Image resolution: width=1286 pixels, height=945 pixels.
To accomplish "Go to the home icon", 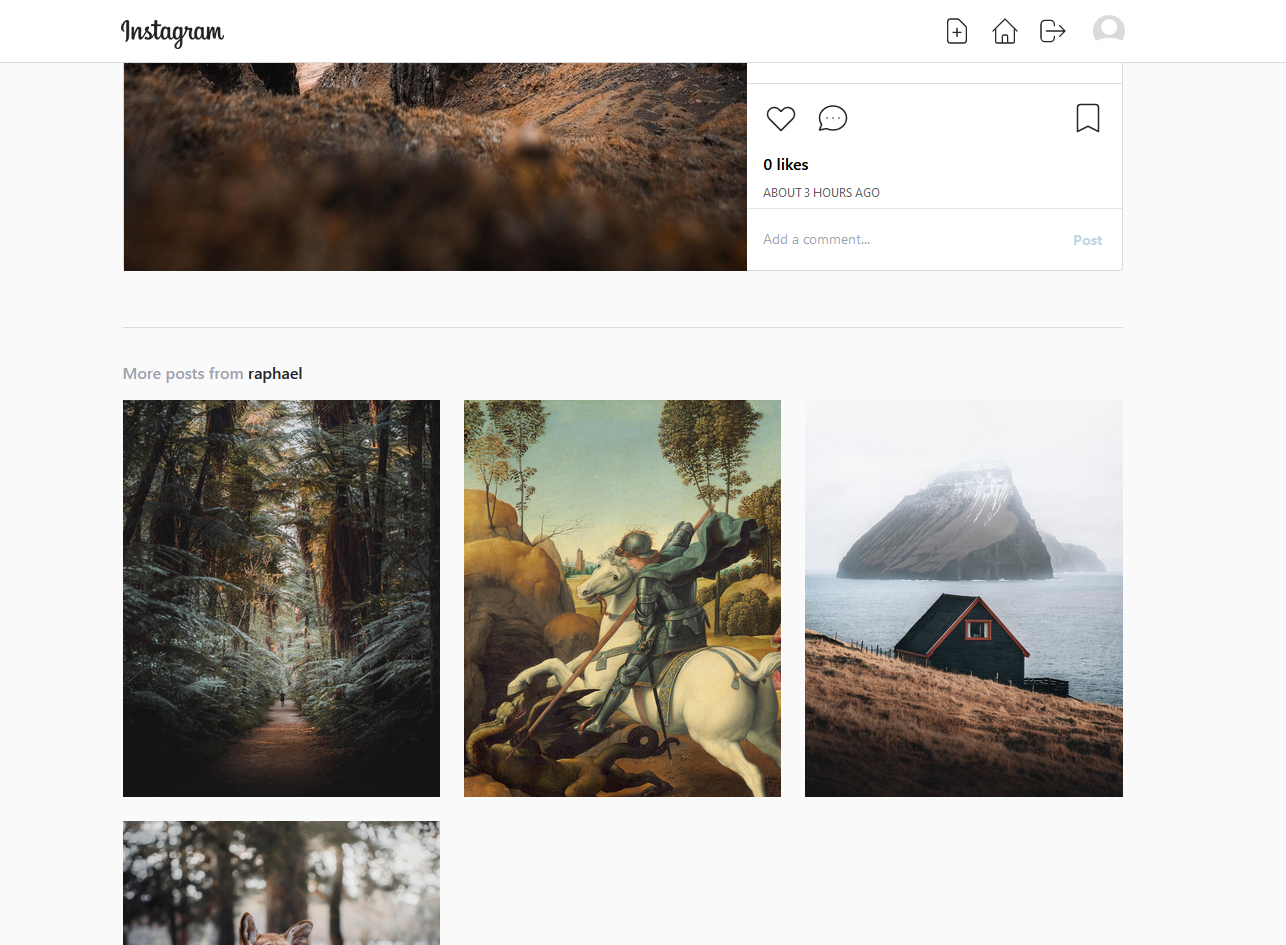I will pyautogui.click(x=1004, y=31).
